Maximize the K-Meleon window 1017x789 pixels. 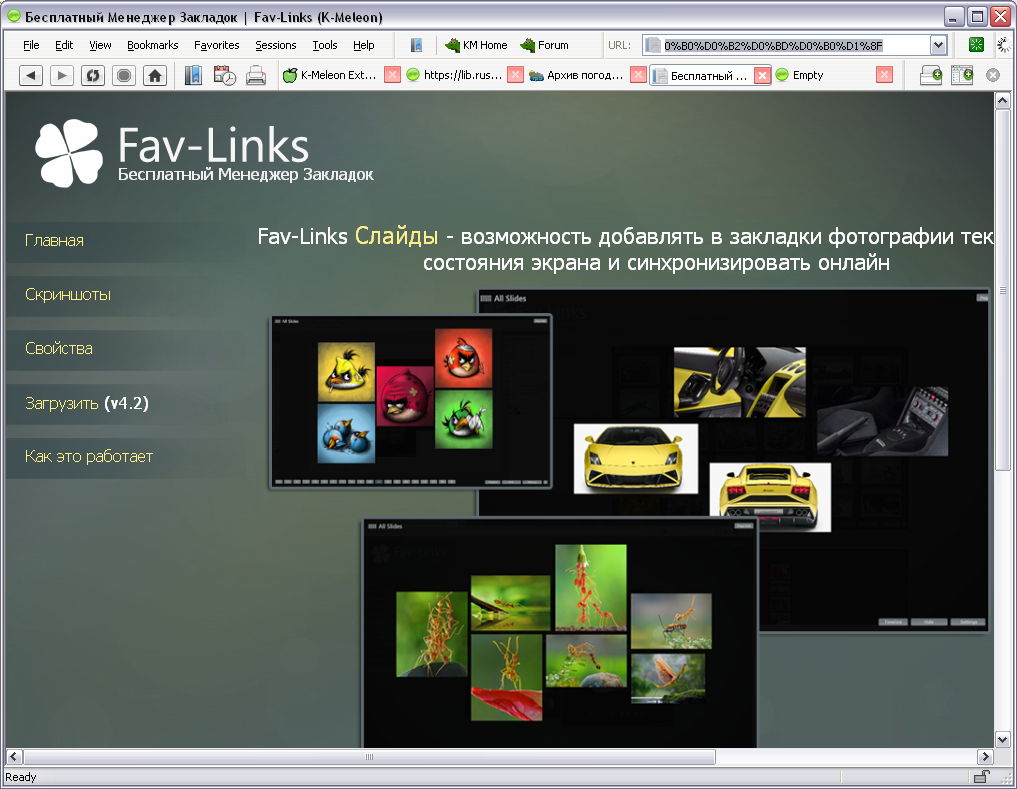(977, 16)
